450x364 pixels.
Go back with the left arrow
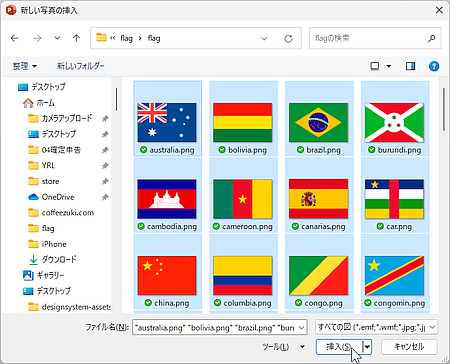tap(15, 38)
